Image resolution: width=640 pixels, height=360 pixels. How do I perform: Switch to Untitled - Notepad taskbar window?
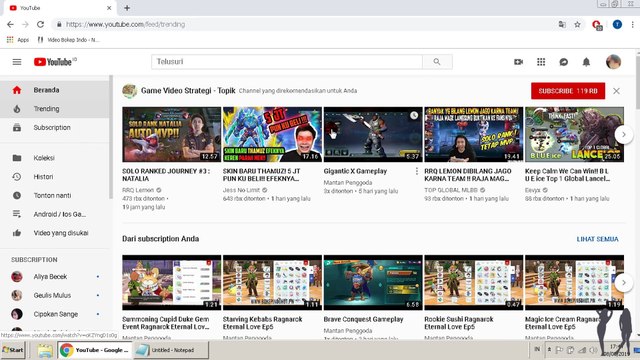click(x=171, y=350)
